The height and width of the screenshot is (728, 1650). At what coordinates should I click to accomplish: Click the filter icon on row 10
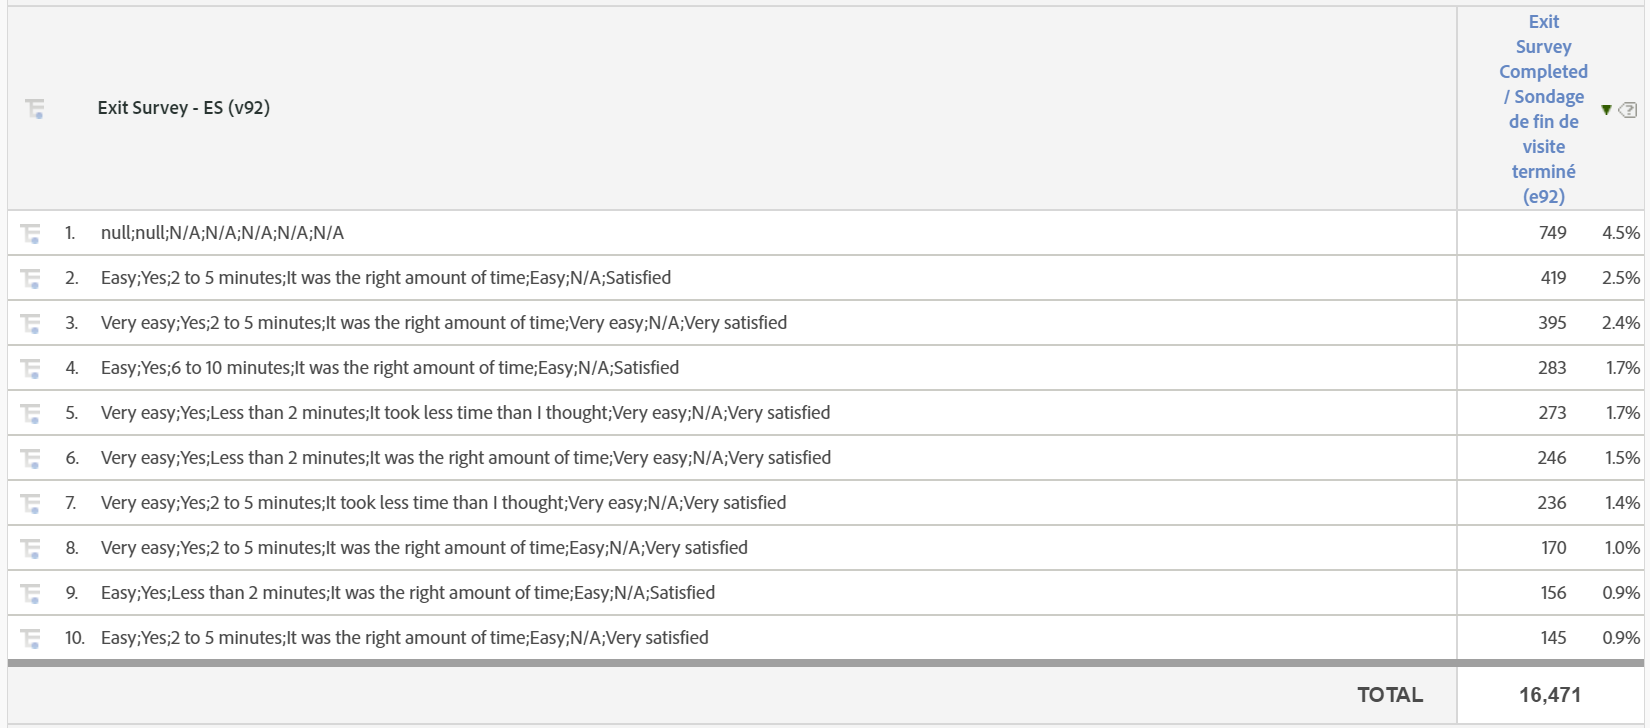click(x=35, y=637)
